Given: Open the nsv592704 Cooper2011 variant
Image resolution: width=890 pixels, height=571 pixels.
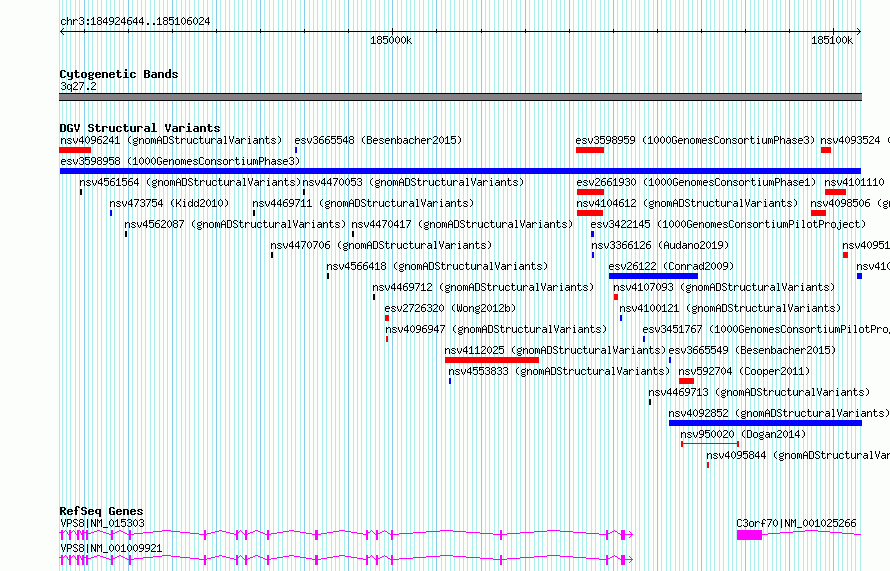Looking at the screenshot, I should (744, 371).
